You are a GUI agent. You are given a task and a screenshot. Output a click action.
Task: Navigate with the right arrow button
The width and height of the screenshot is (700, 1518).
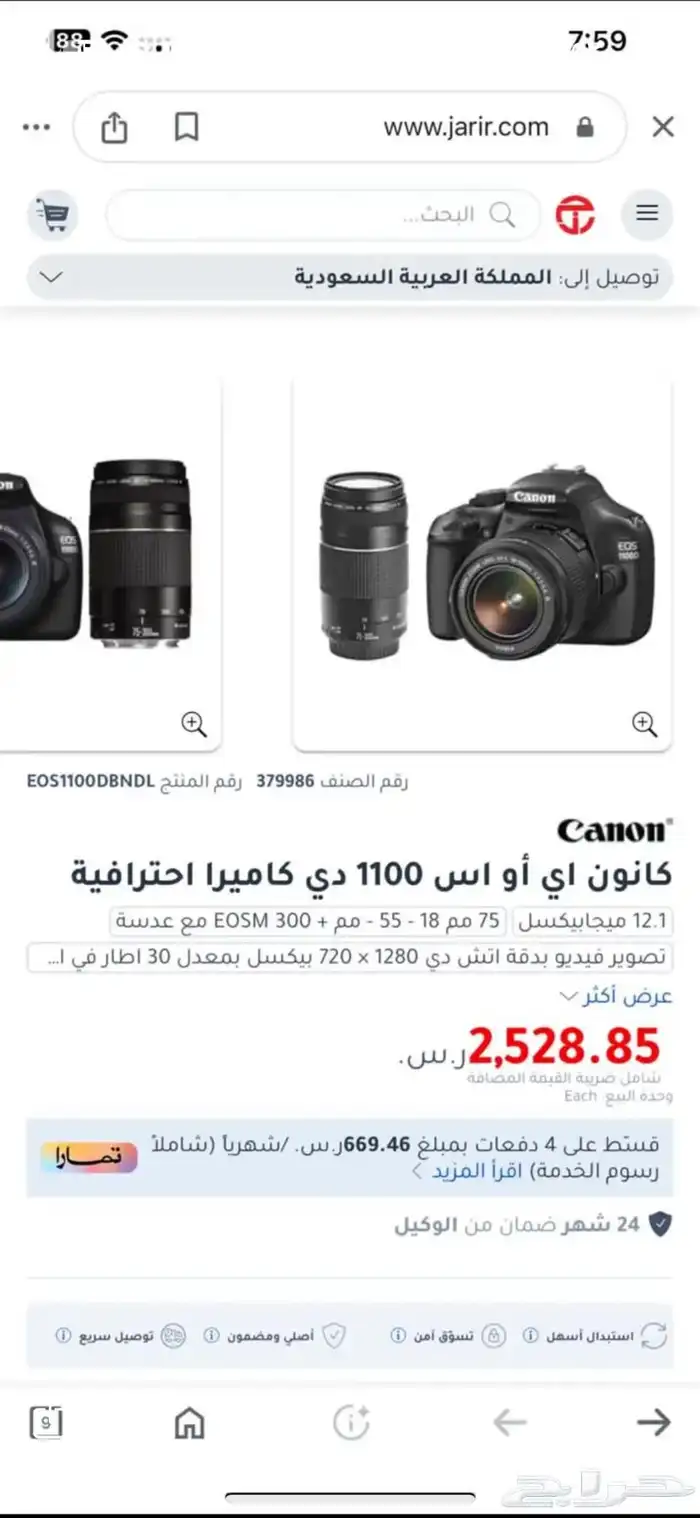654,1422
